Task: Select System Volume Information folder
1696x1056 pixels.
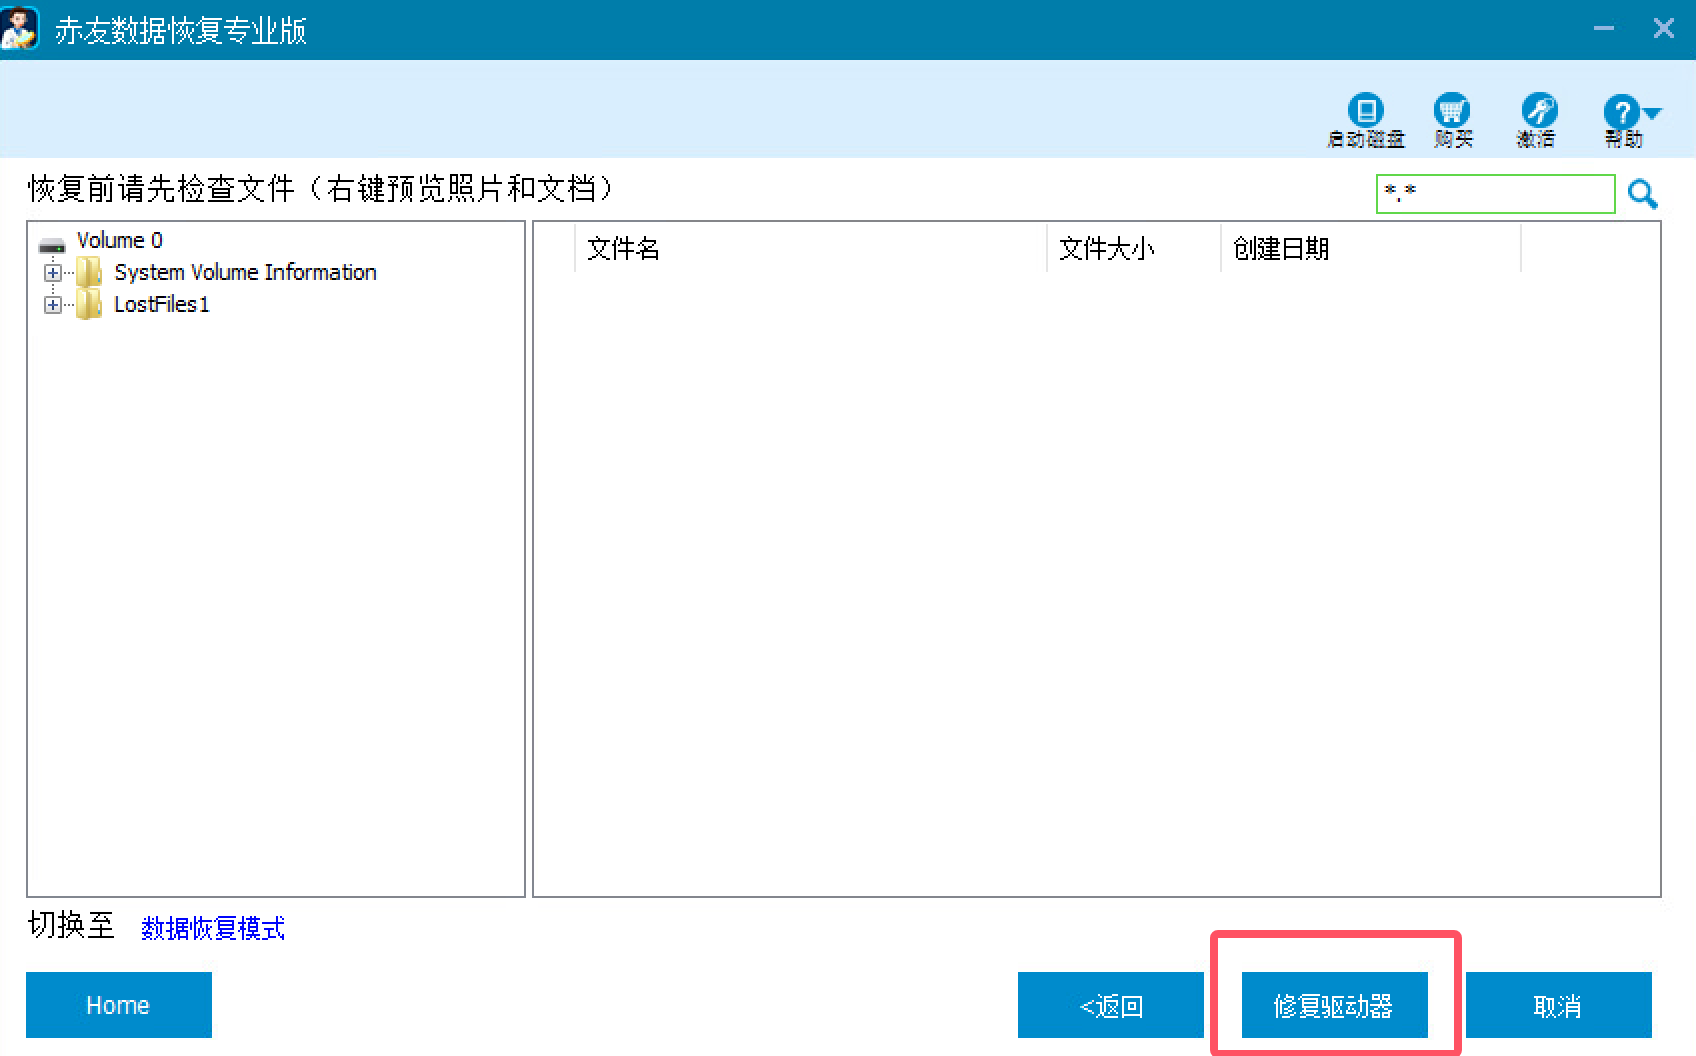Action: tap(245, 272)
